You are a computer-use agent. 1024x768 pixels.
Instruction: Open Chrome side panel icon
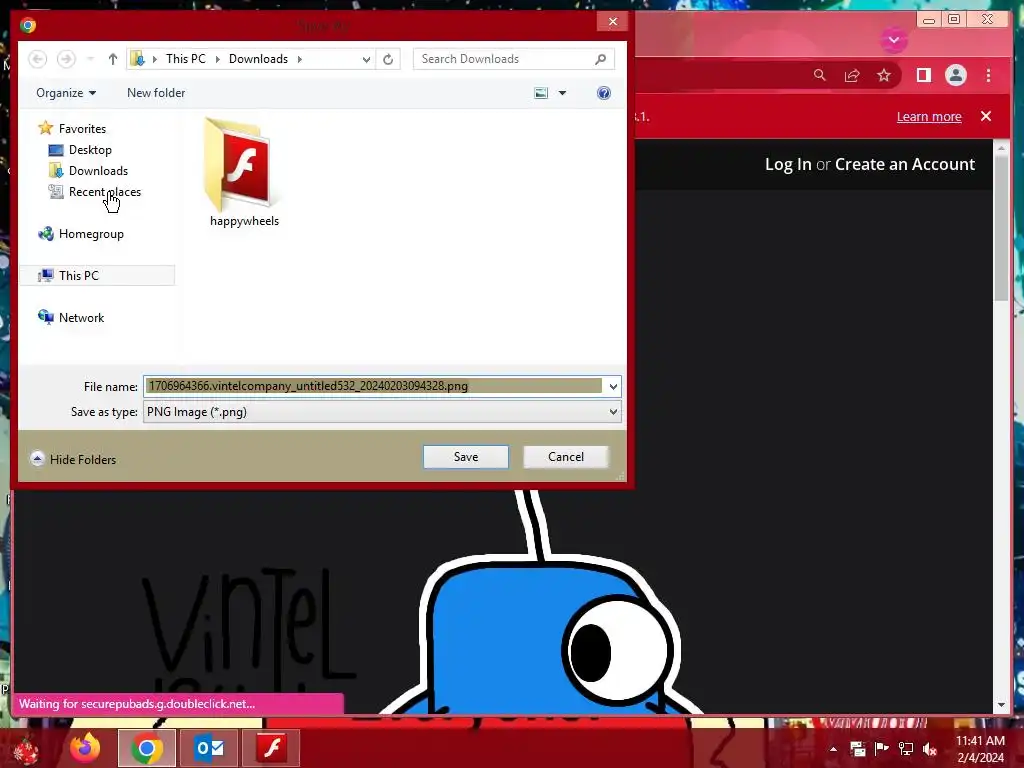(923, 75)
